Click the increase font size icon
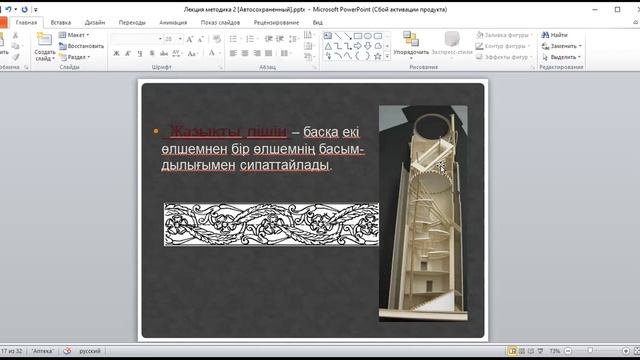 coord(189,39)
